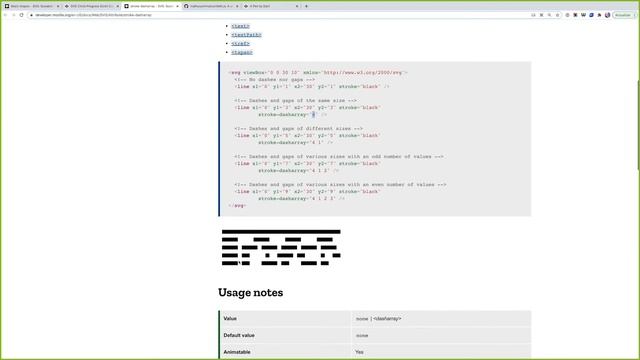Image resolution: width=640 pixels, height=360 pixels.
Task: Click the 'No dashes nor gaps' comment
Action: tap(275, 80)
